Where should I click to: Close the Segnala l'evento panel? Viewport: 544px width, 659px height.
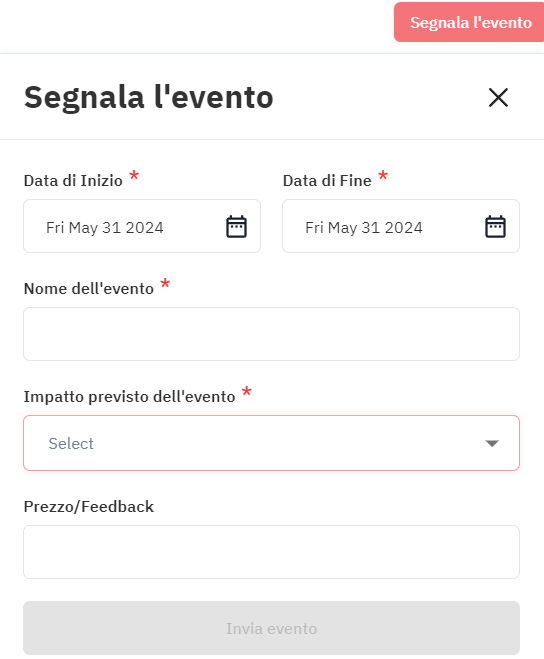(499, 98)
